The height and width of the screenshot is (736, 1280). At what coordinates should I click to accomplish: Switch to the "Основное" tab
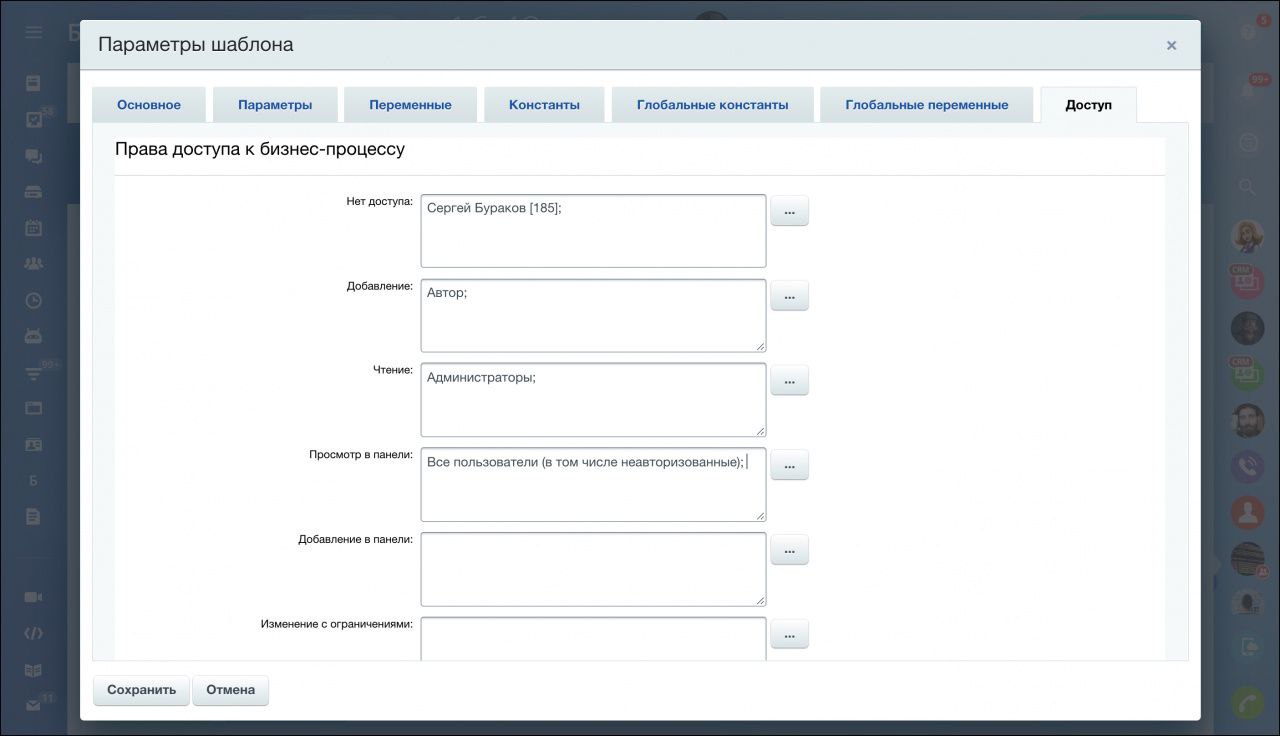pyautogui.click(x=149, y=105)
